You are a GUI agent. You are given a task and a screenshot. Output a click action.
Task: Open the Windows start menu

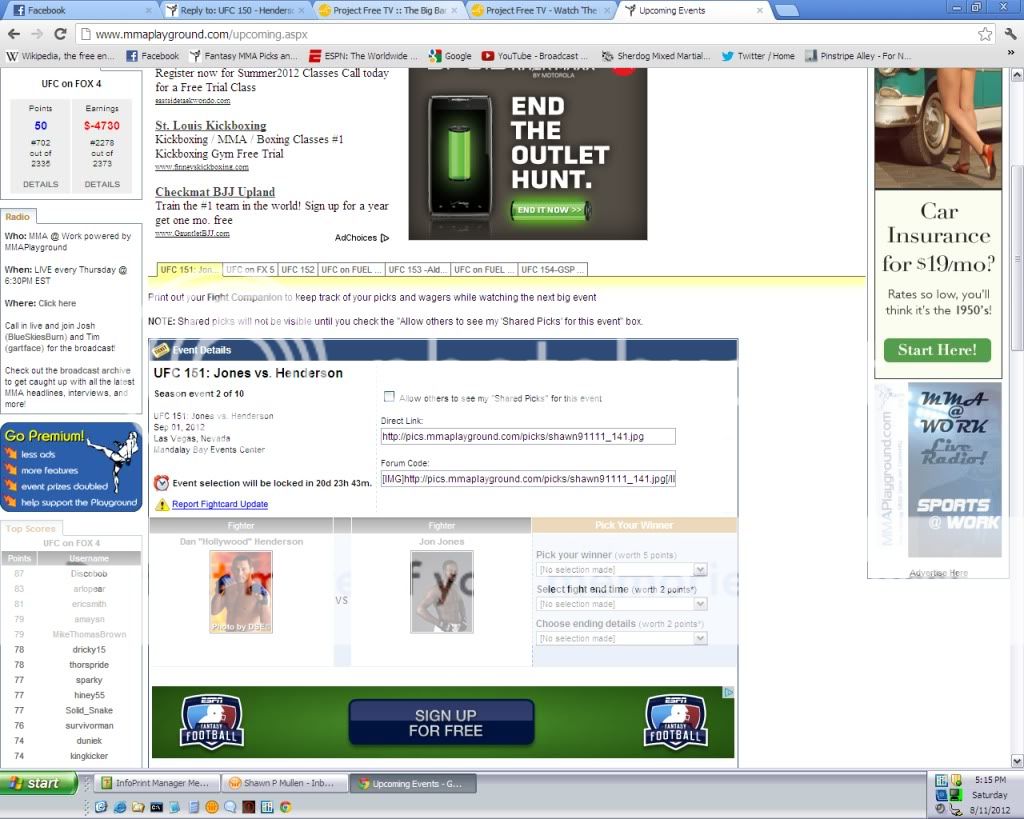tap(39, 783)
